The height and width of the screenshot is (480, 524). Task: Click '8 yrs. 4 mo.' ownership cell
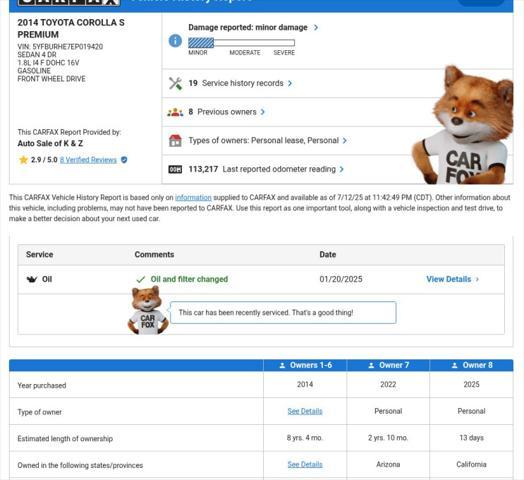(x=305, y=438)
